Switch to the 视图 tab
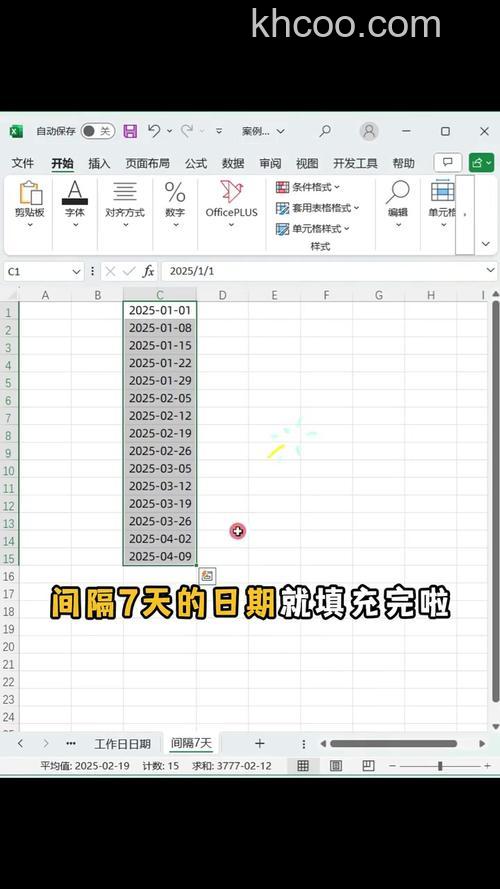Viewport: 500px width, 889px height. [307, 163]
